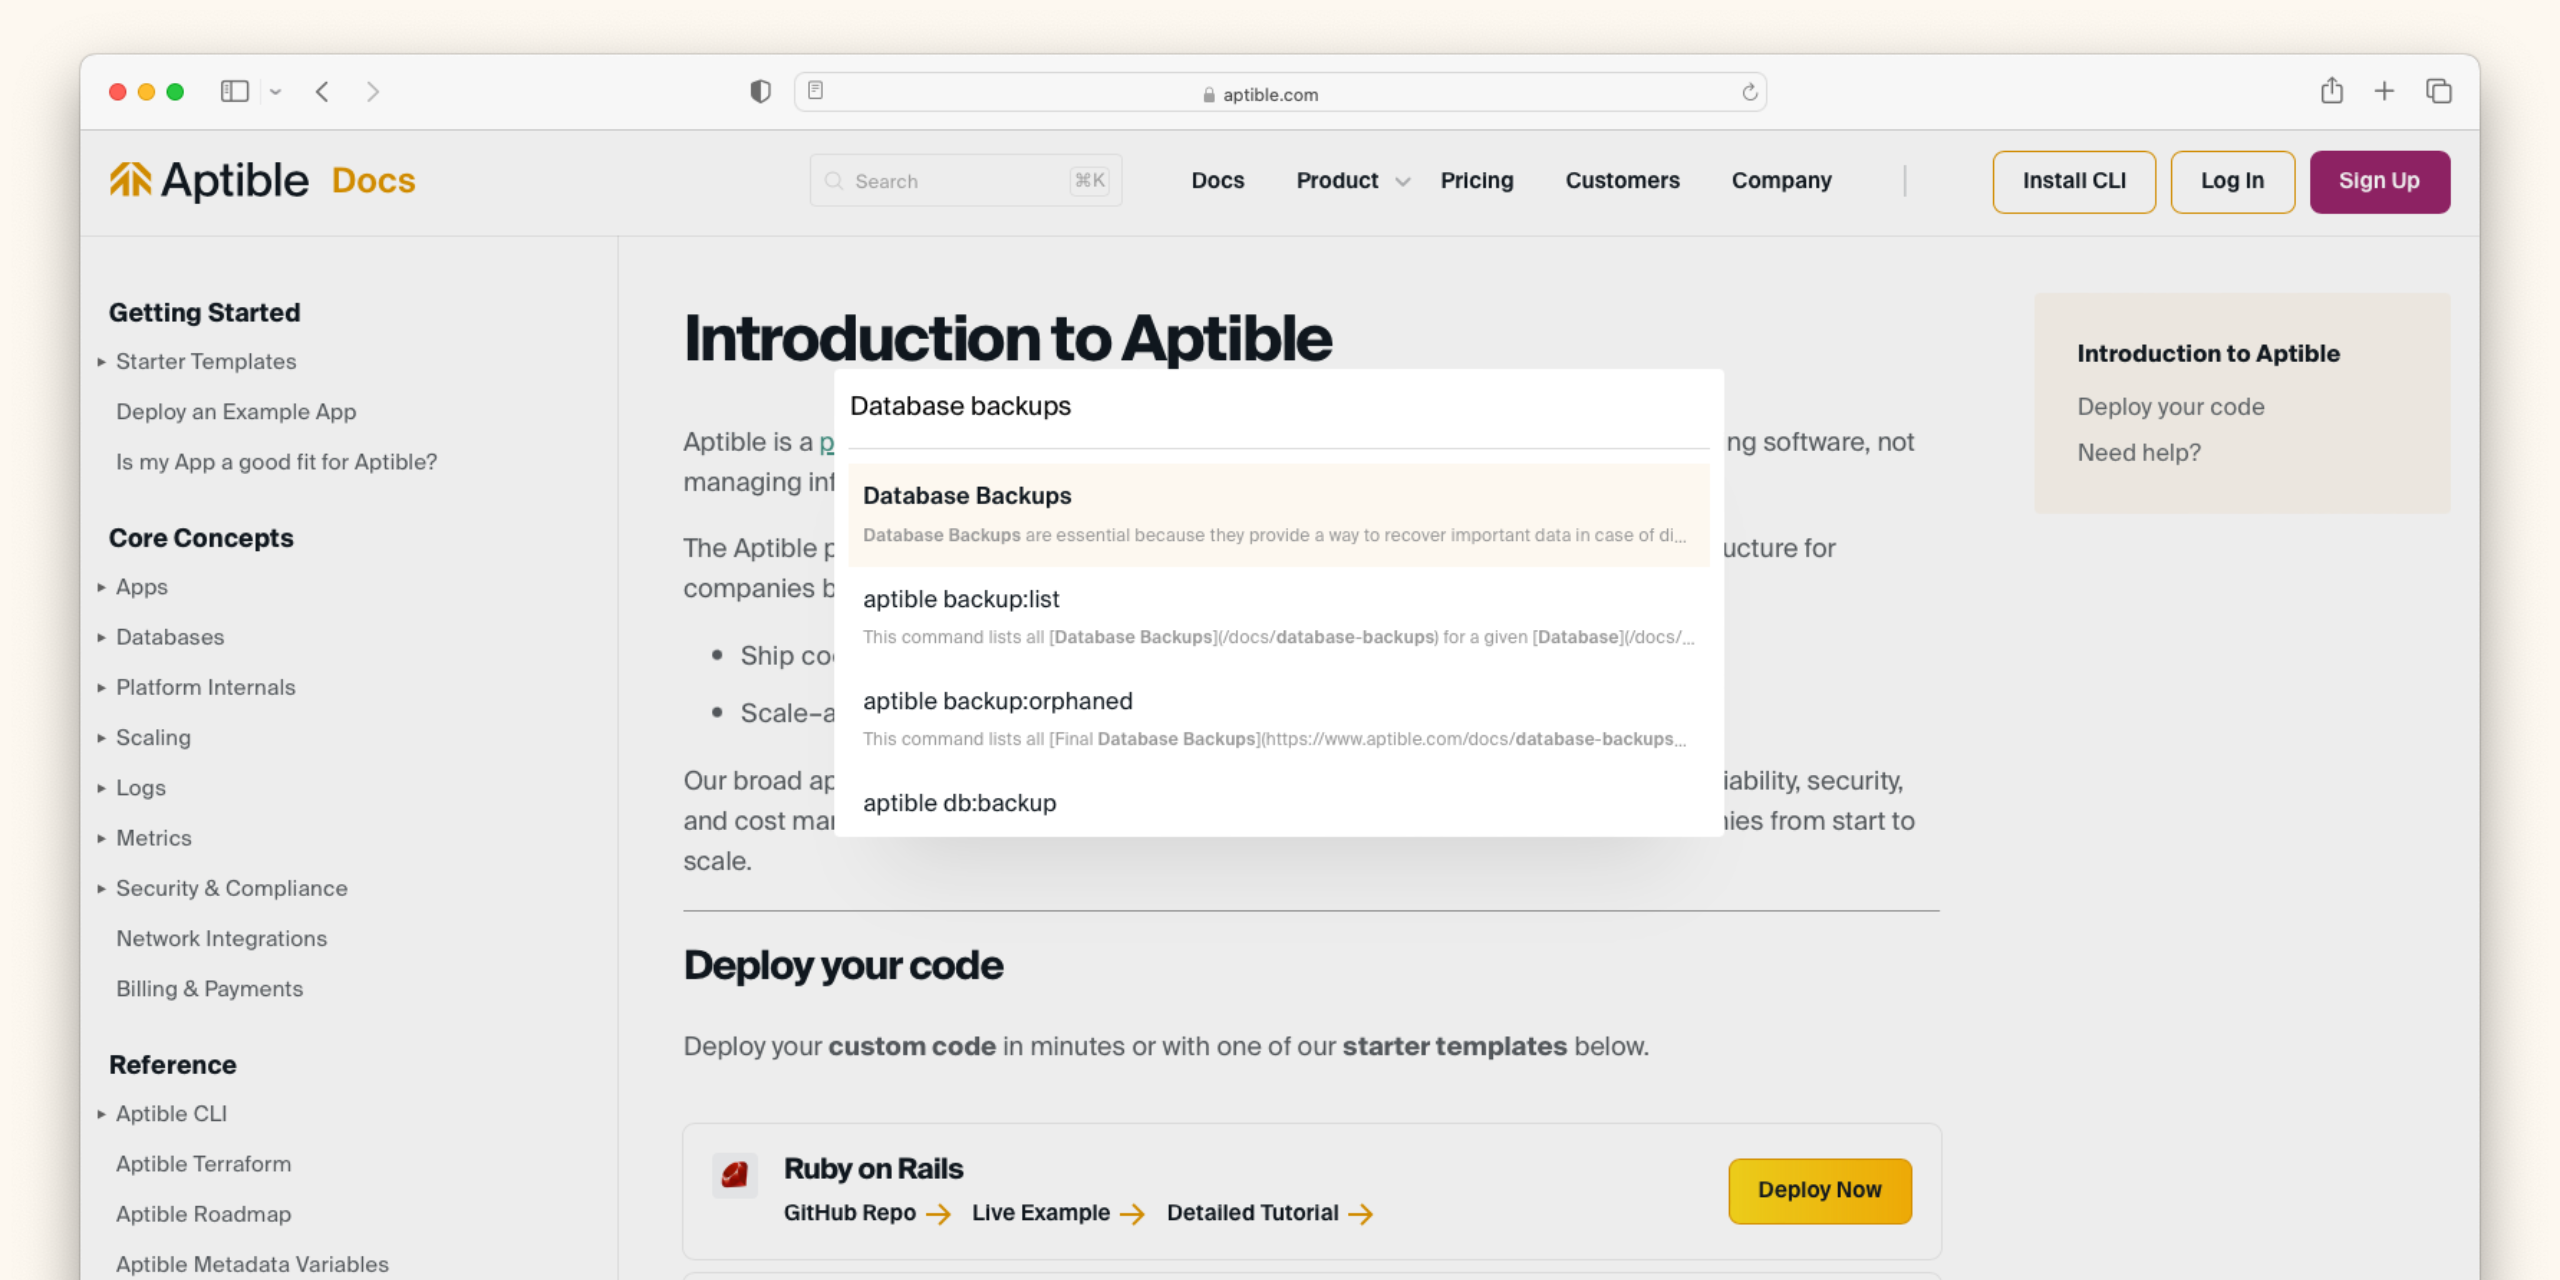2560x1280 pixels.
Task: Open Aptible Metadata Variables page
Action: pyautogui.click(x=252, y=1264)
